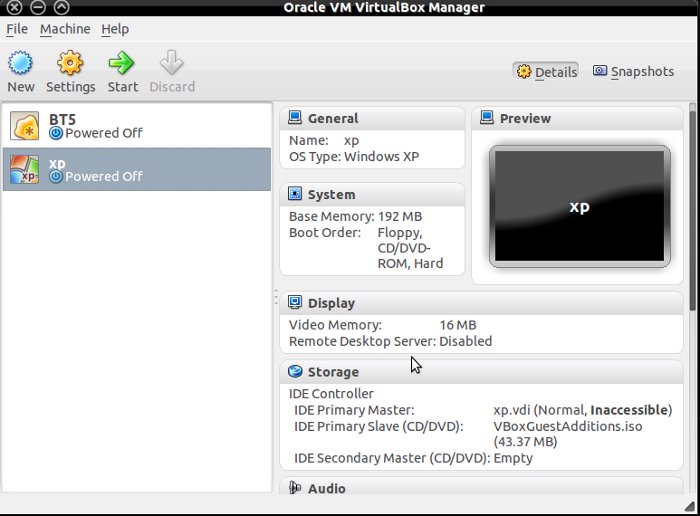Open the Display section header
The width and height of the screenshot is (700, 516).
tap(481, 303)
